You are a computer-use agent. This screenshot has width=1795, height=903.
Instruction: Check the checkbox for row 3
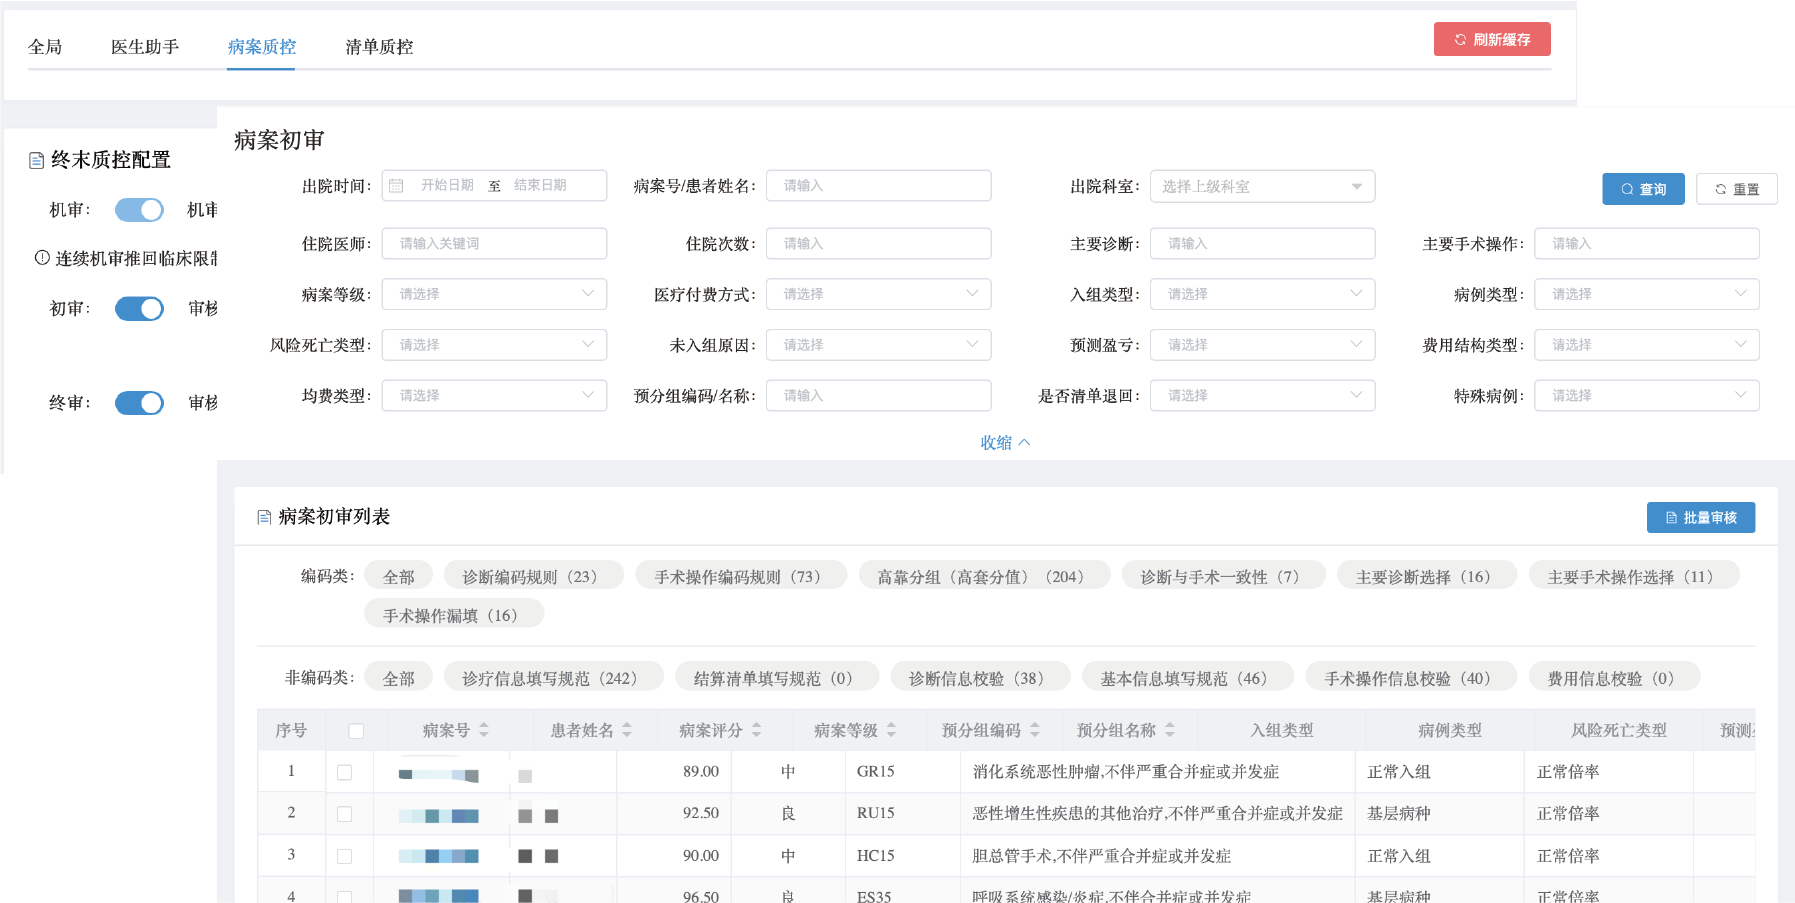click(x=345, y=856)
